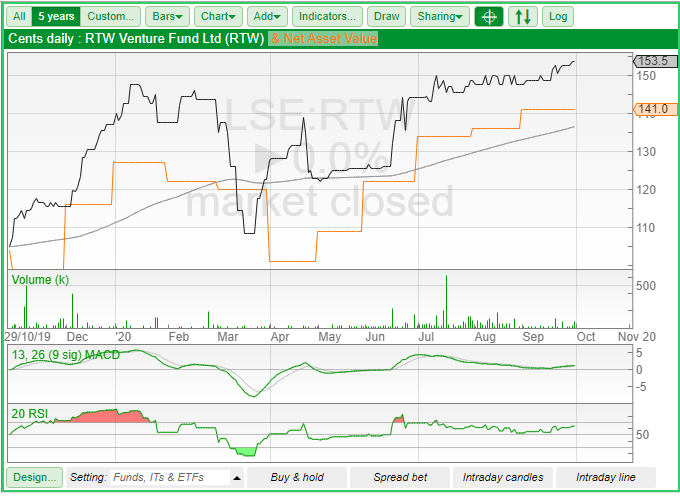
Task: Select Intraday line preset
Action: (x=606, y=477)
